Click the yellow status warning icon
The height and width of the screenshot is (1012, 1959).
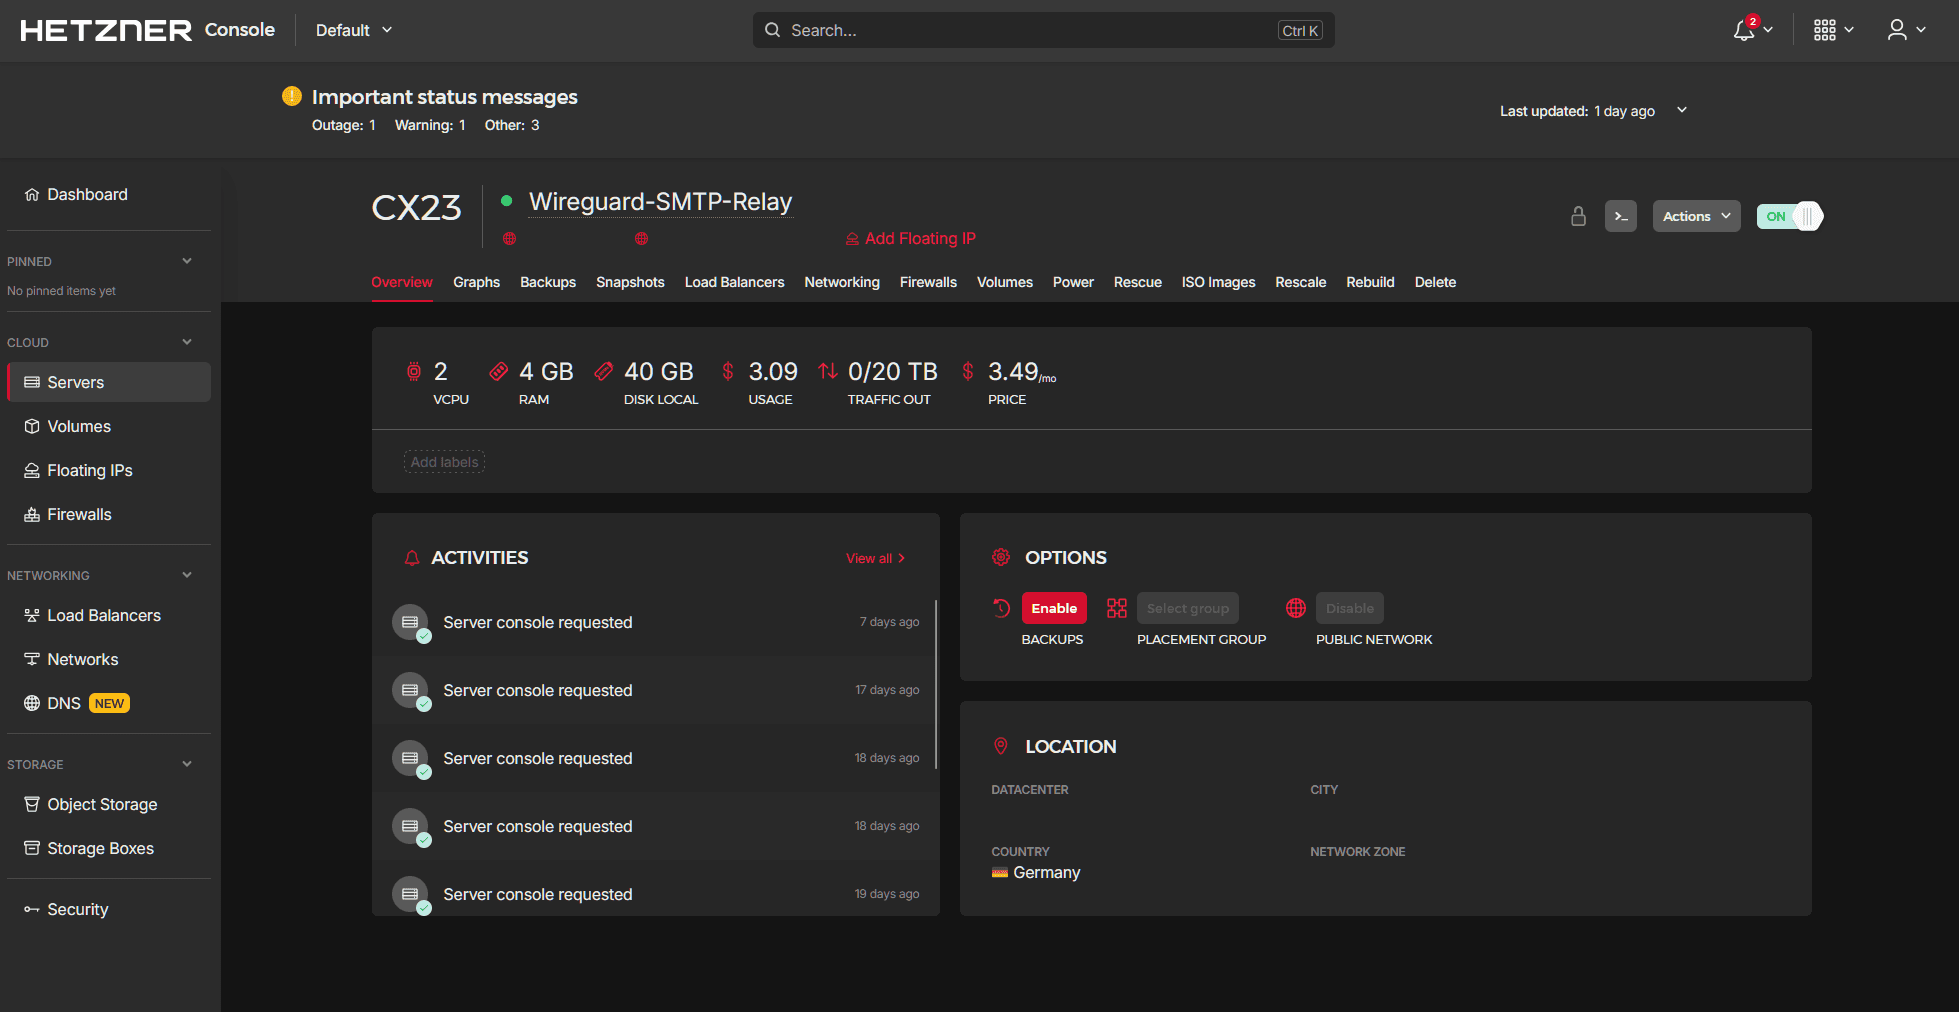click(x=292, y=96)
